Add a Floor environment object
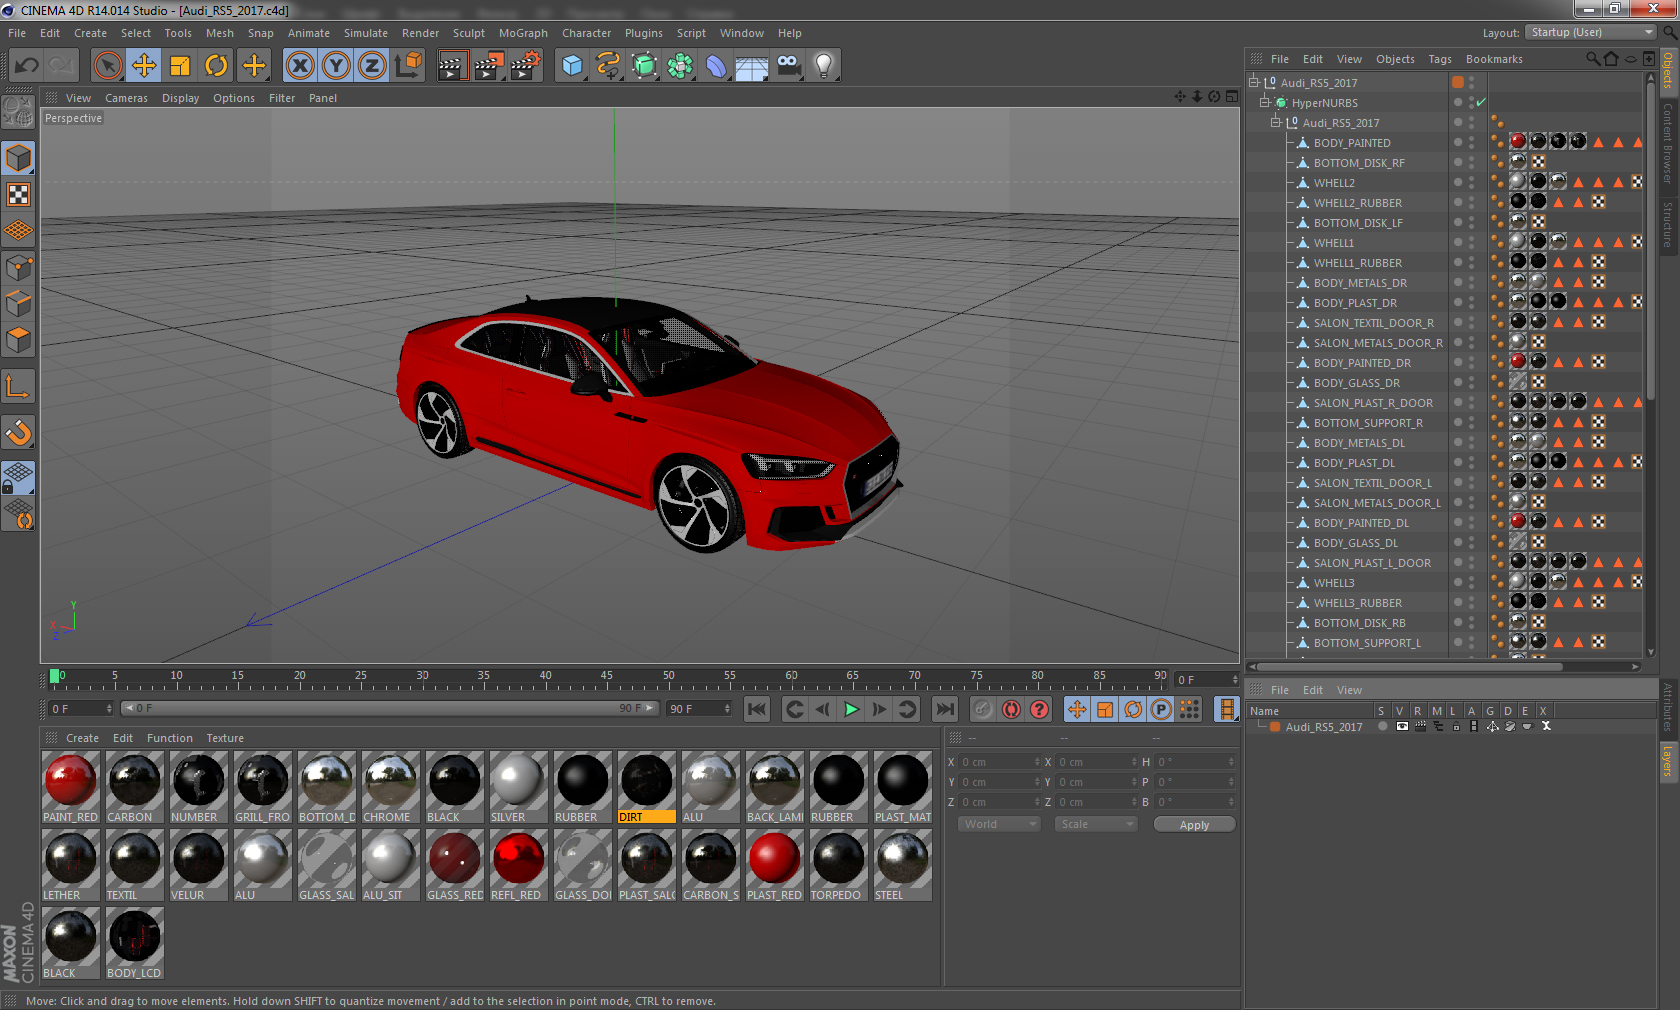 click(x=752, y=66)
